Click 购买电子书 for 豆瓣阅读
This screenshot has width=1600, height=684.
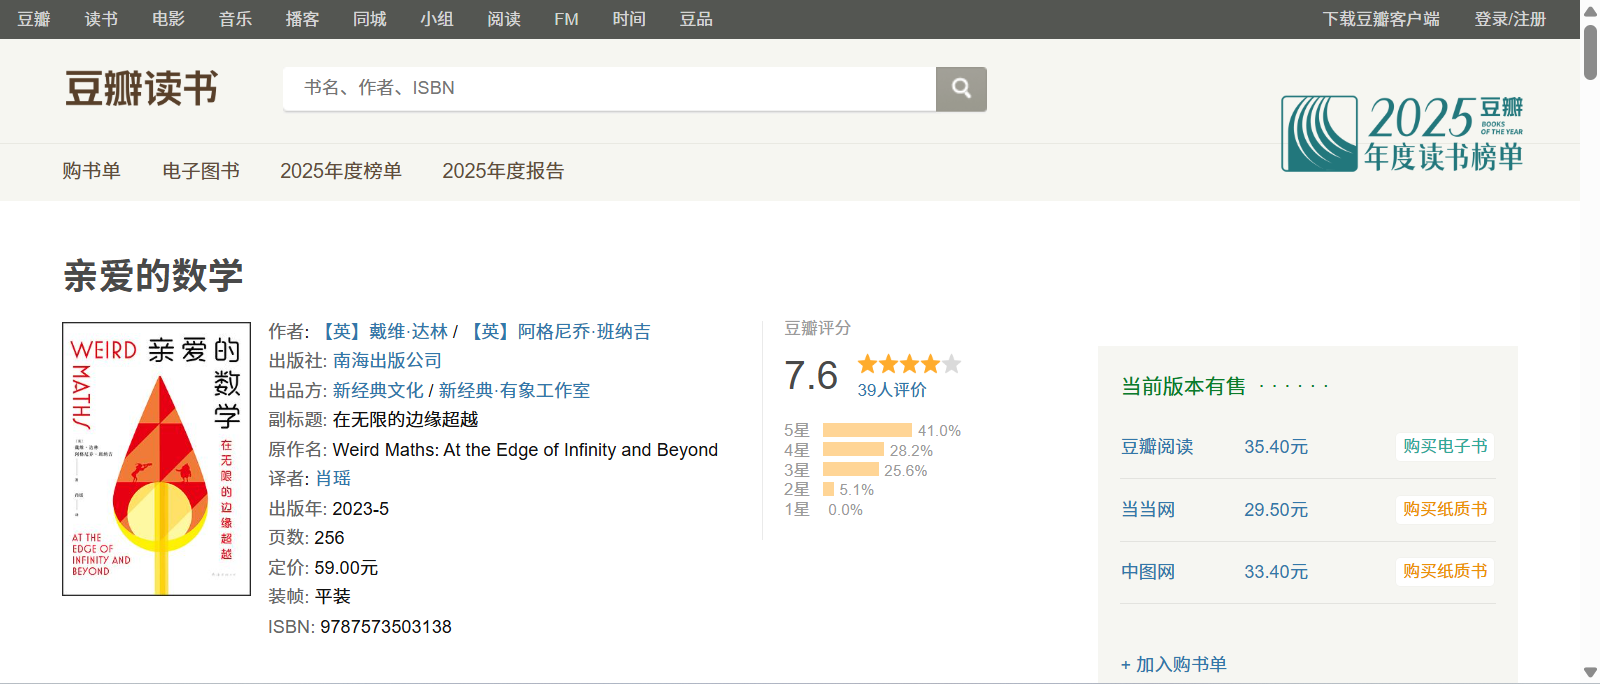click(1445, 446)
